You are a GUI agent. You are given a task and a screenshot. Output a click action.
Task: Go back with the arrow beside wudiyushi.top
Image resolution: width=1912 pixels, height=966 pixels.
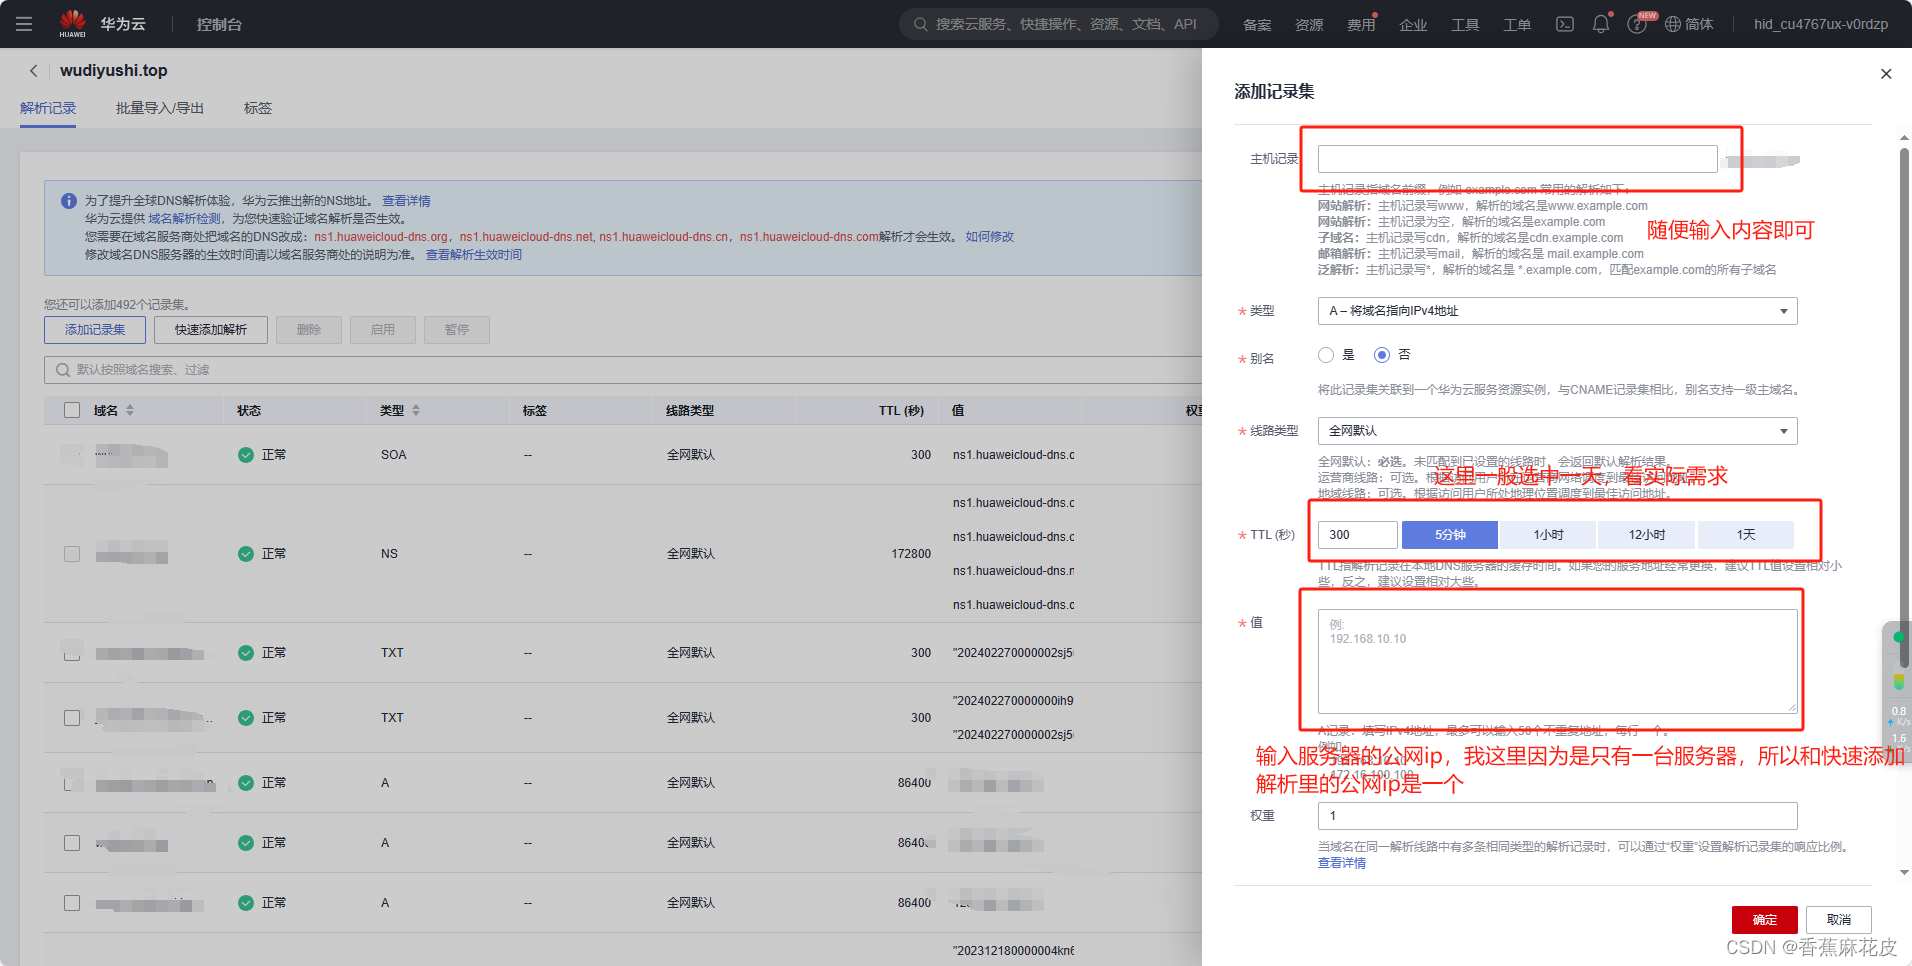click(34, 71)
